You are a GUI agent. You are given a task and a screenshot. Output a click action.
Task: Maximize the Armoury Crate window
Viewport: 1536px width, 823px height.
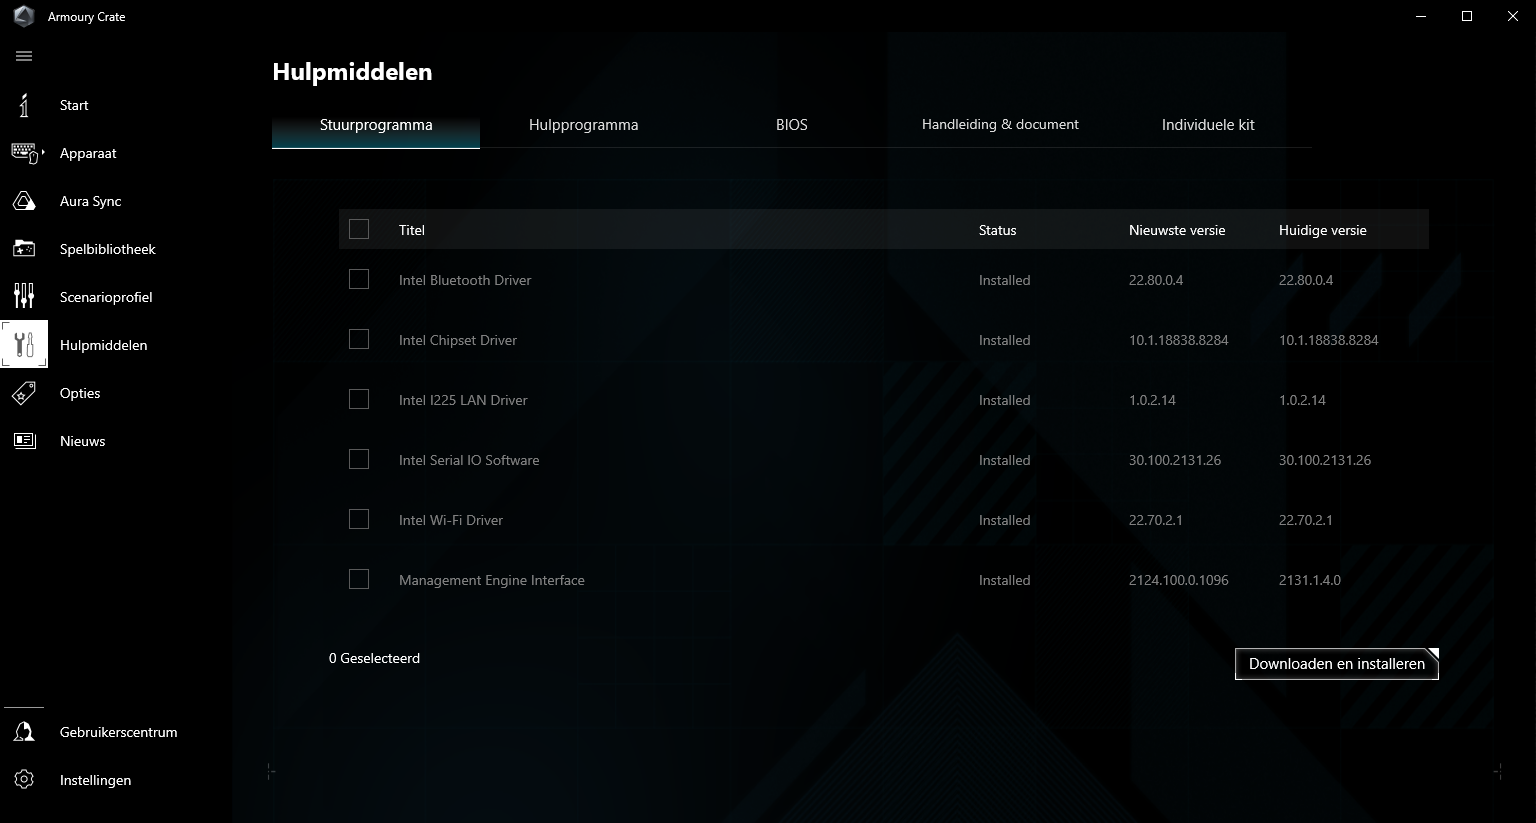pyautogui.click(x=1467, y=16)
